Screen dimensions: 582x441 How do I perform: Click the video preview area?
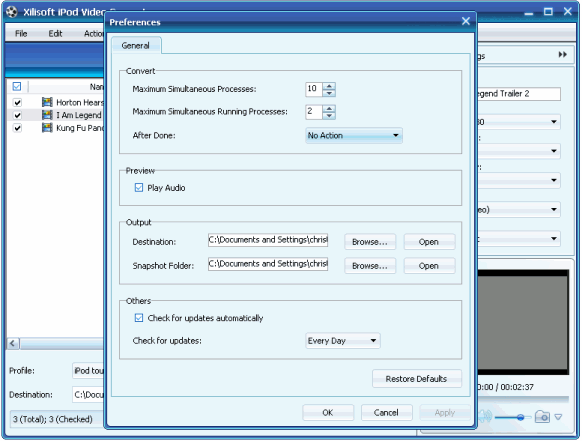pos(523,321)
